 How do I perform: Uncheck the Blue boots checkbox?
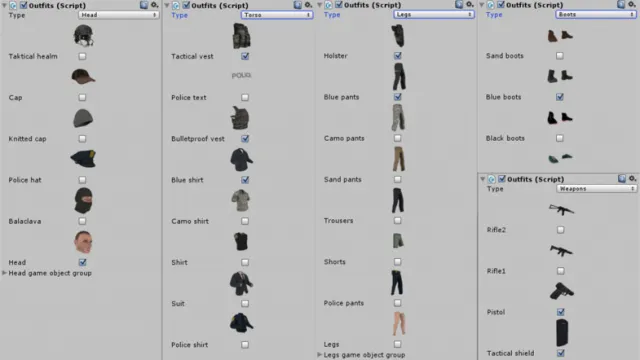point(560,97)
